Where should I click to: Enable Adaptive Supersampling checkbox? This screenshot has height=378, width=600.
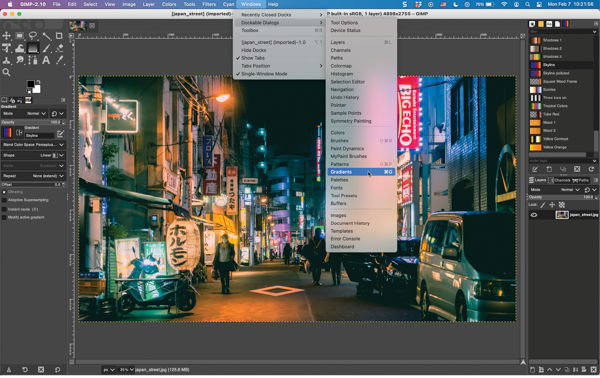coord(4,200)
